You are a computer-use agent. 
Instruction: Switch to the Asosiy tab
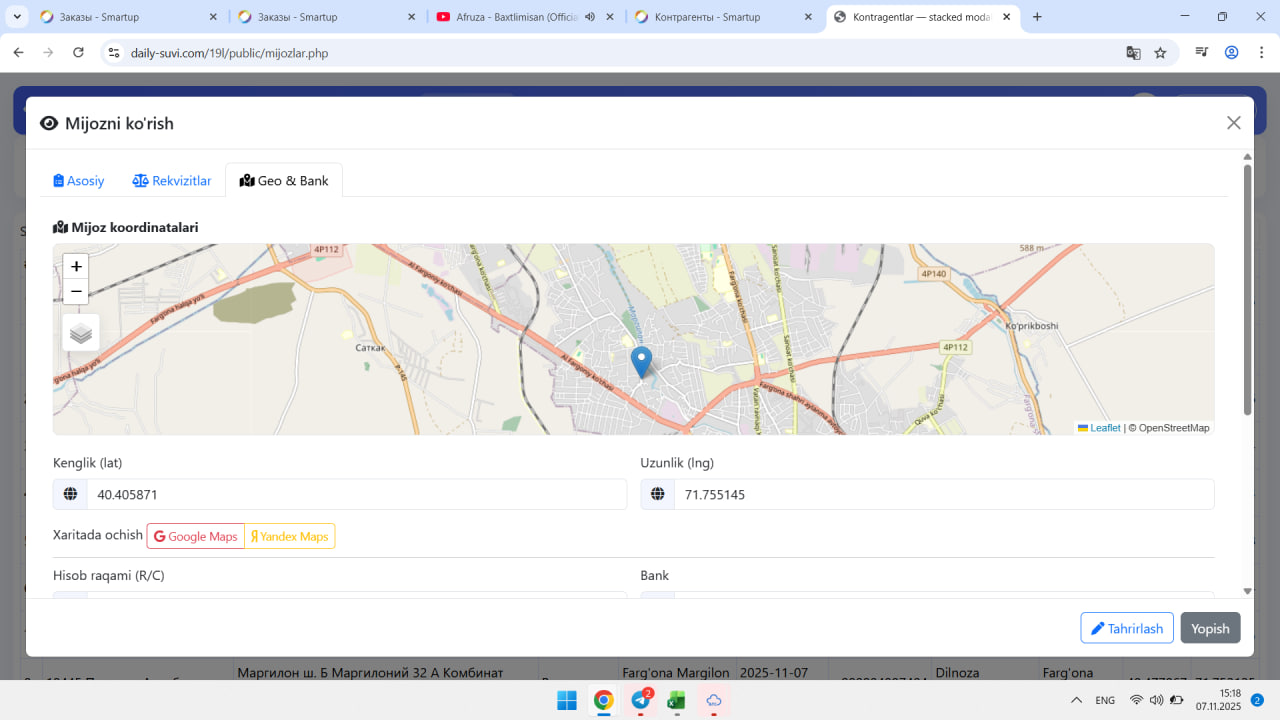(79, 181)
